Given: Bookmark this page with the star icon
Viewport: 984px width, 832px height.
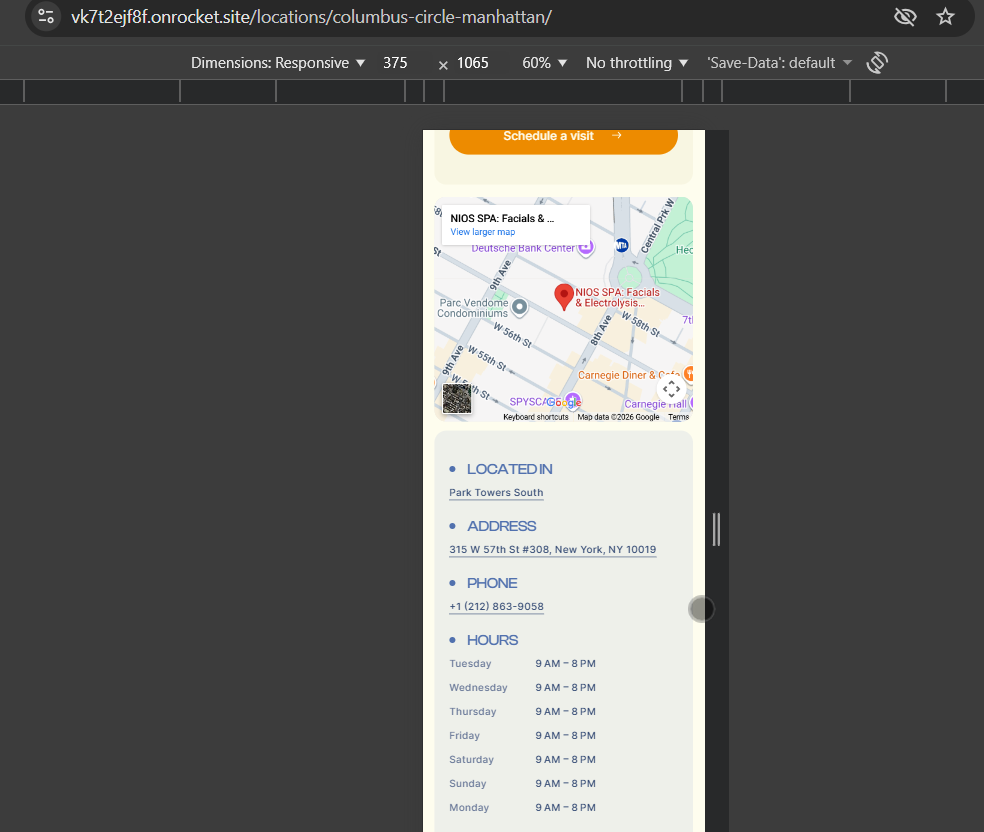Looking at the screenshot, I should (x=945, y=16).
